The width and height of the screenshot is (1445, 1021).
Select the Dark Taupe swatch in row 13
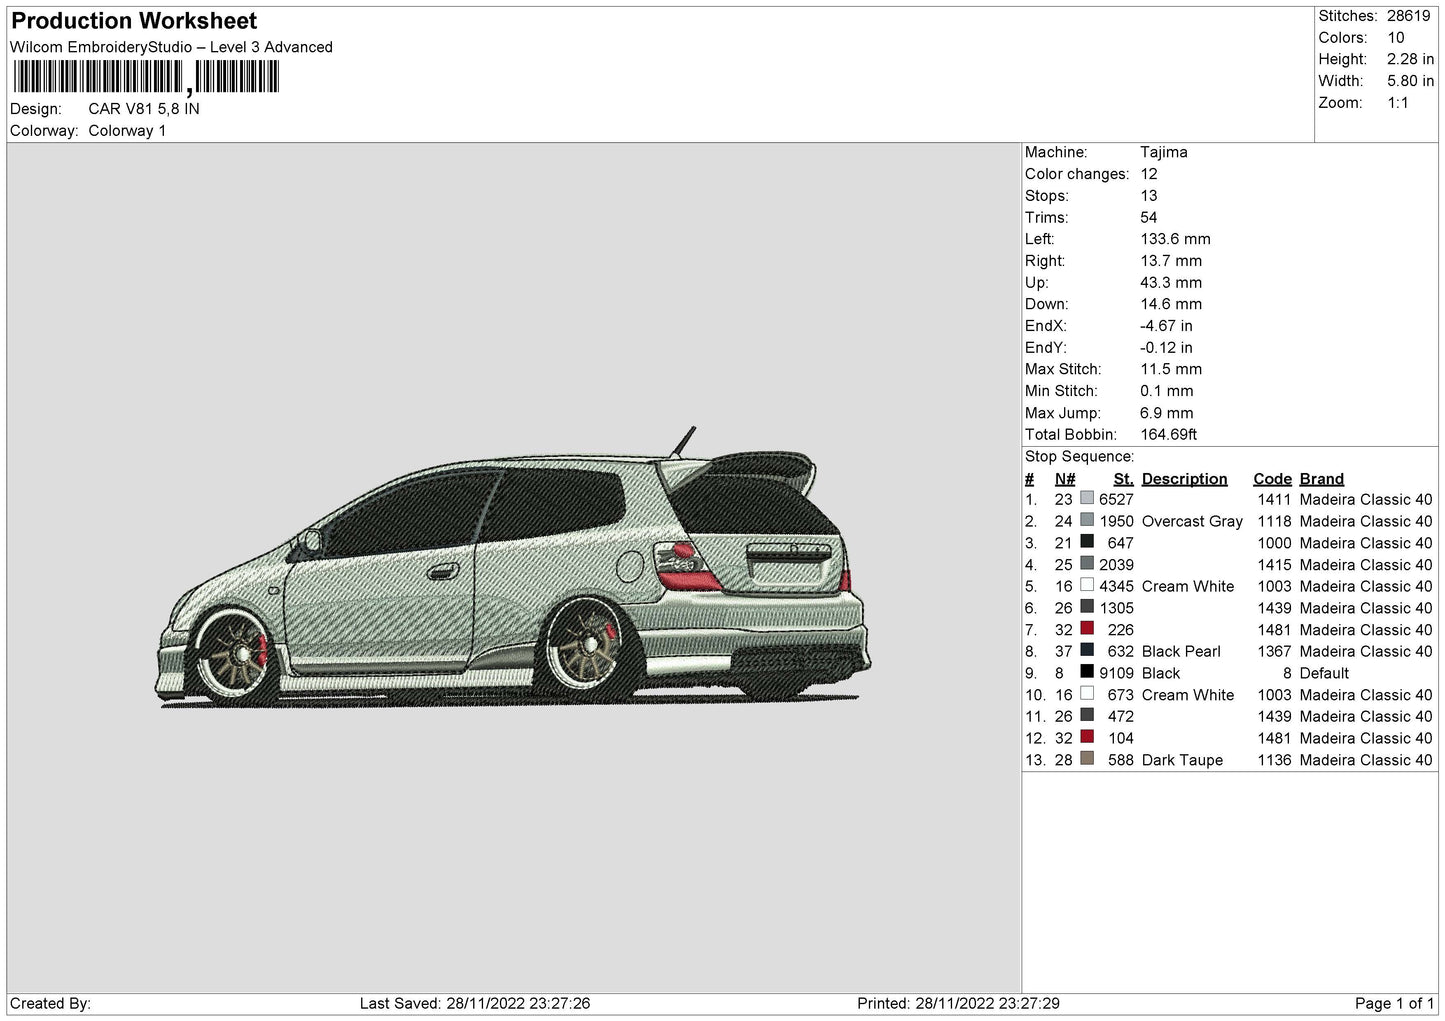point(1086,759)
